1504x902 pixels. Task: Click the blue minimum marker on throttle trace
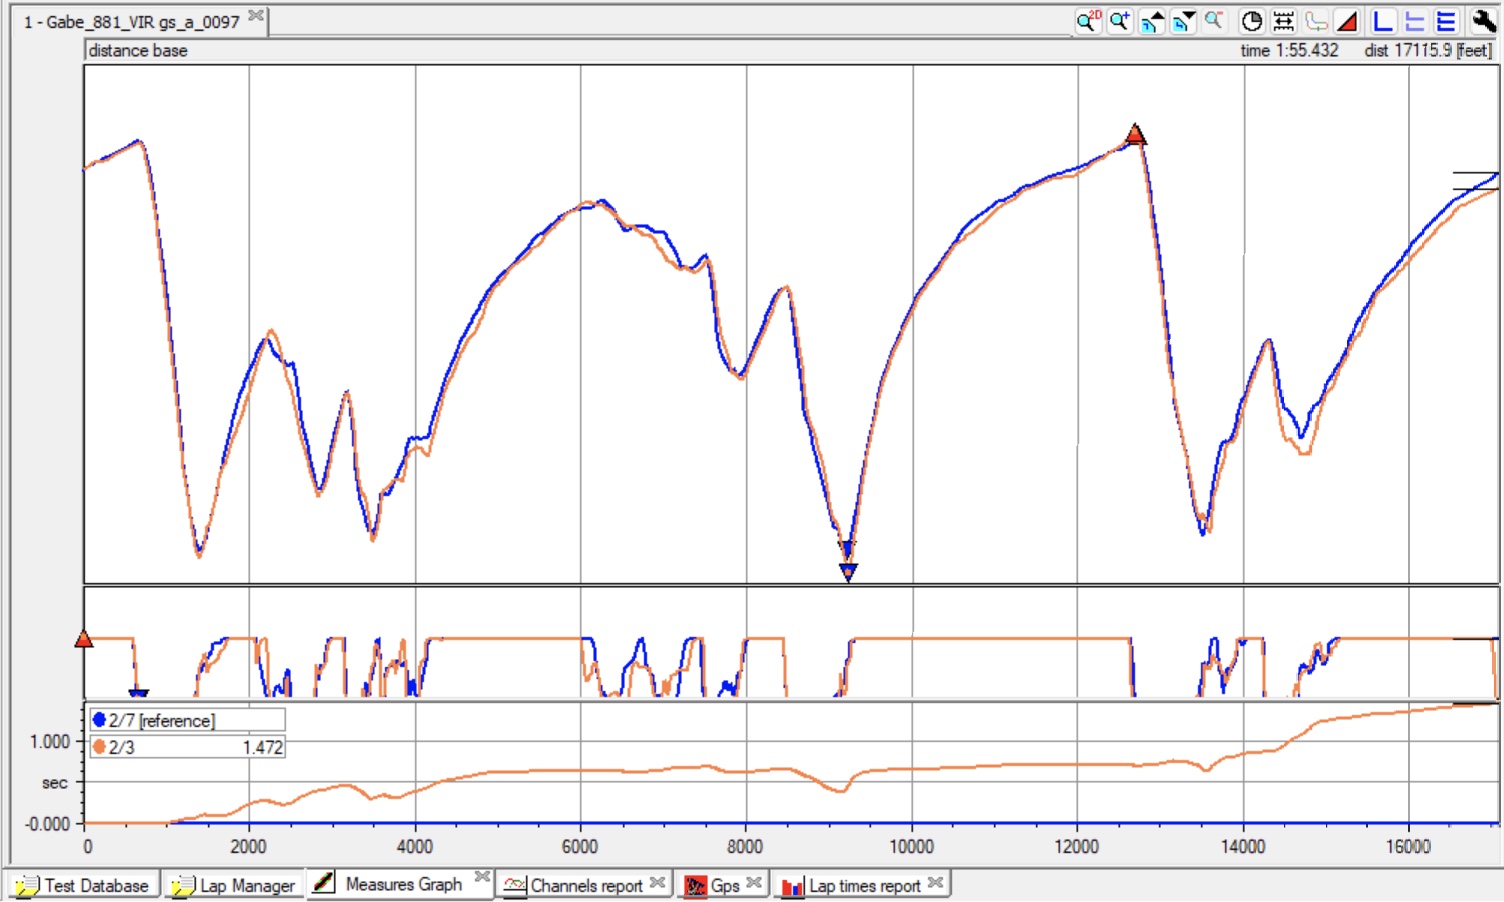click(x=139, y=693)
